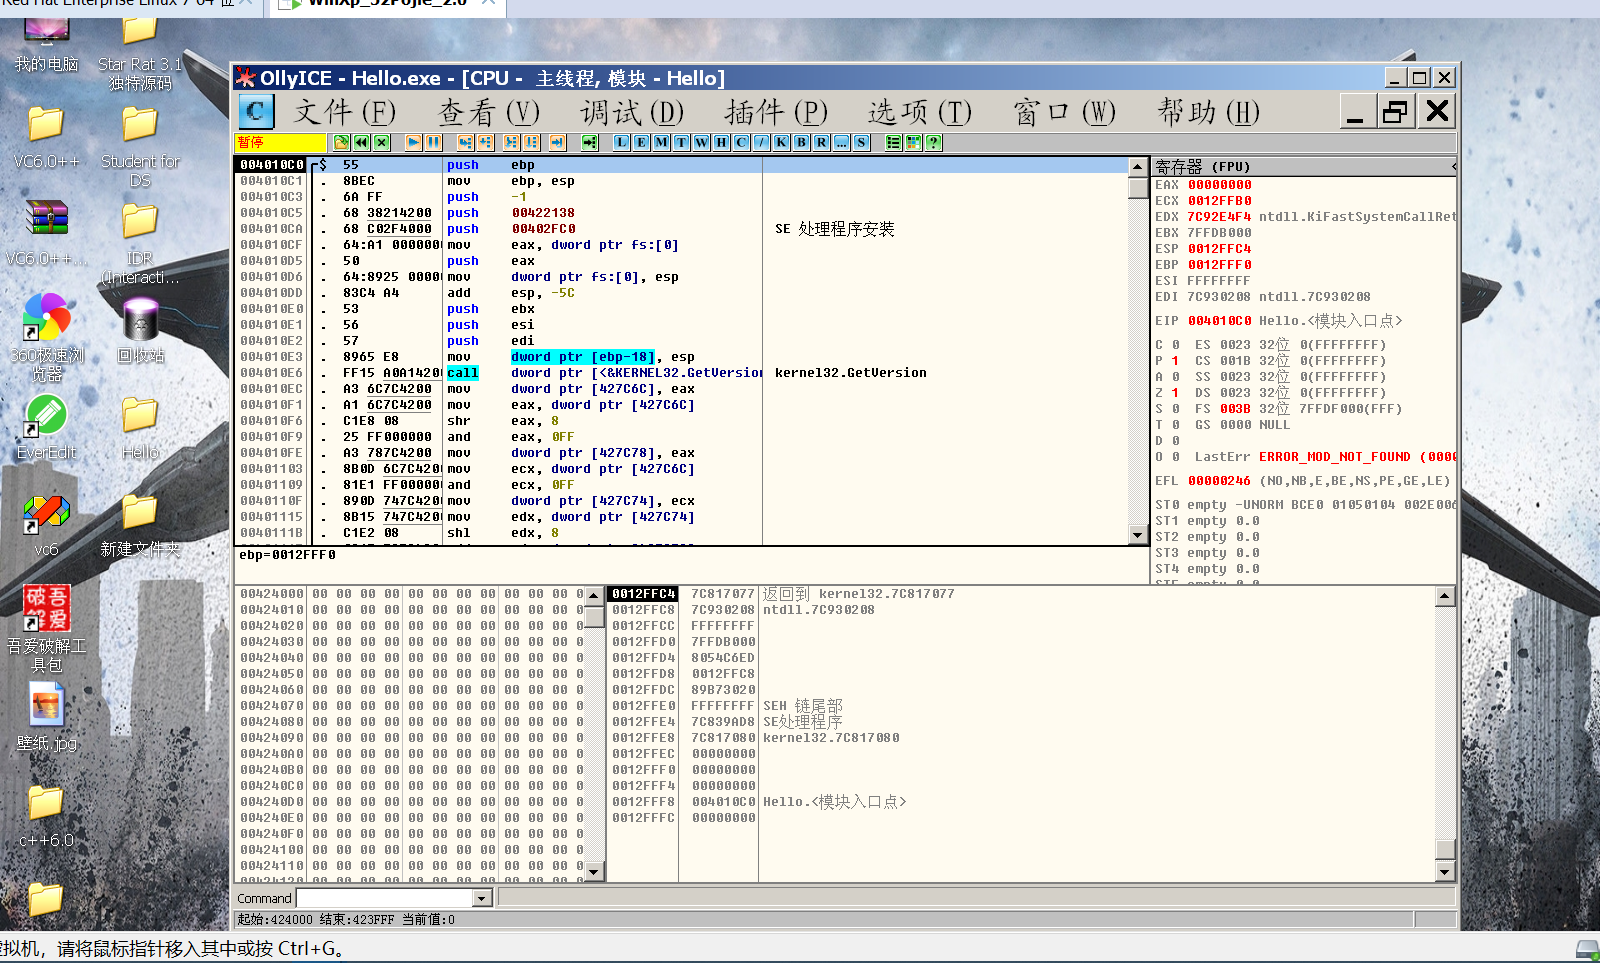Click the Execute till return icon
The height and width of the screenshot is (963, 1600).
click(x=558, y=143)
